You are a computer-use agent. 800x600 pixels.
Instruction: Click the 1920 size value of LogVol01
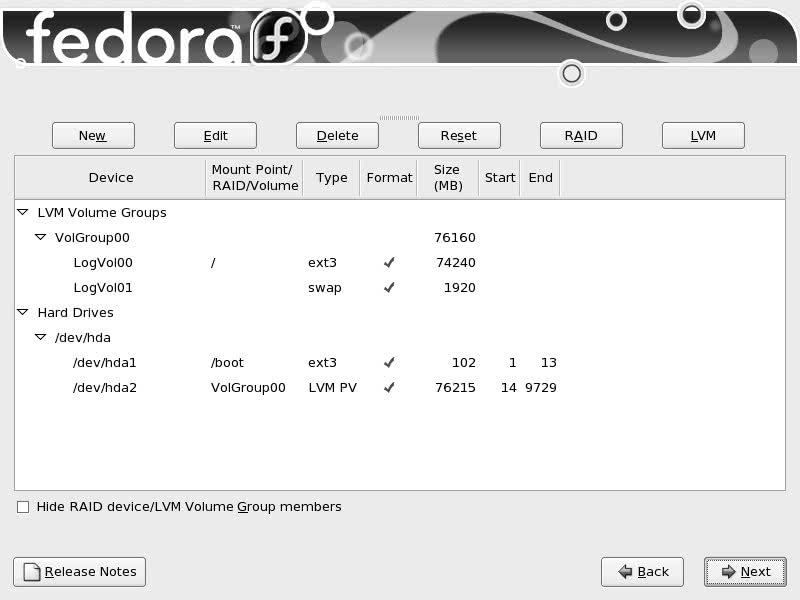click(460, 288)
